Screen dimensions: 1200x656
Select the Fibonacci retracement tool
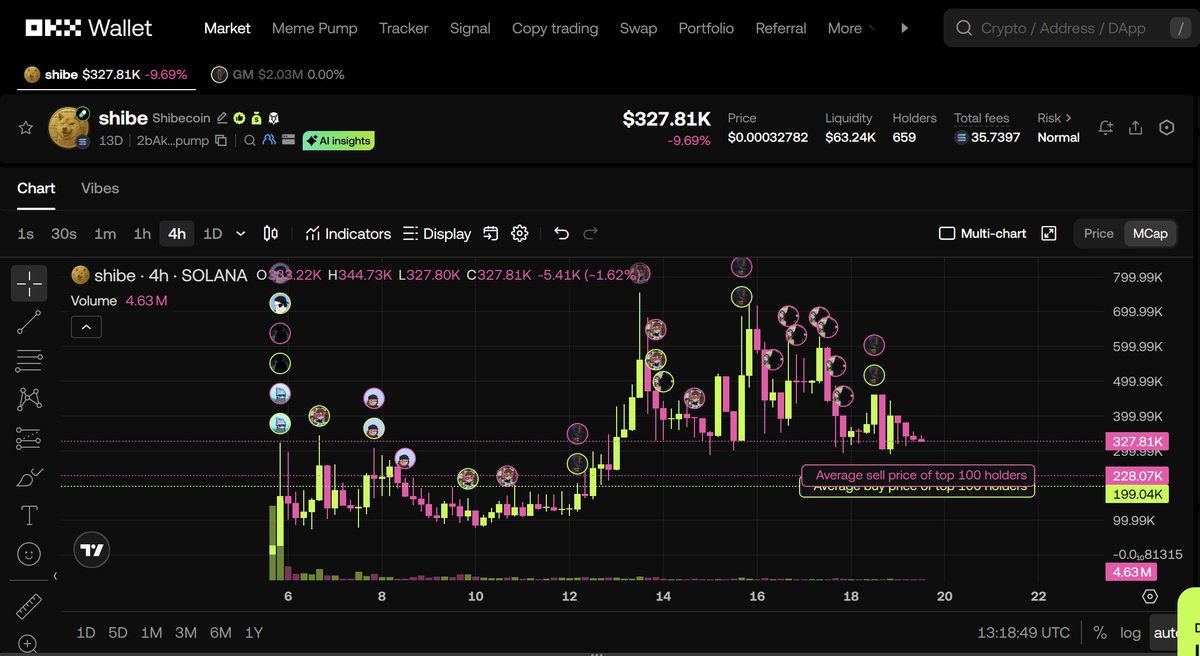click(30, 361)
